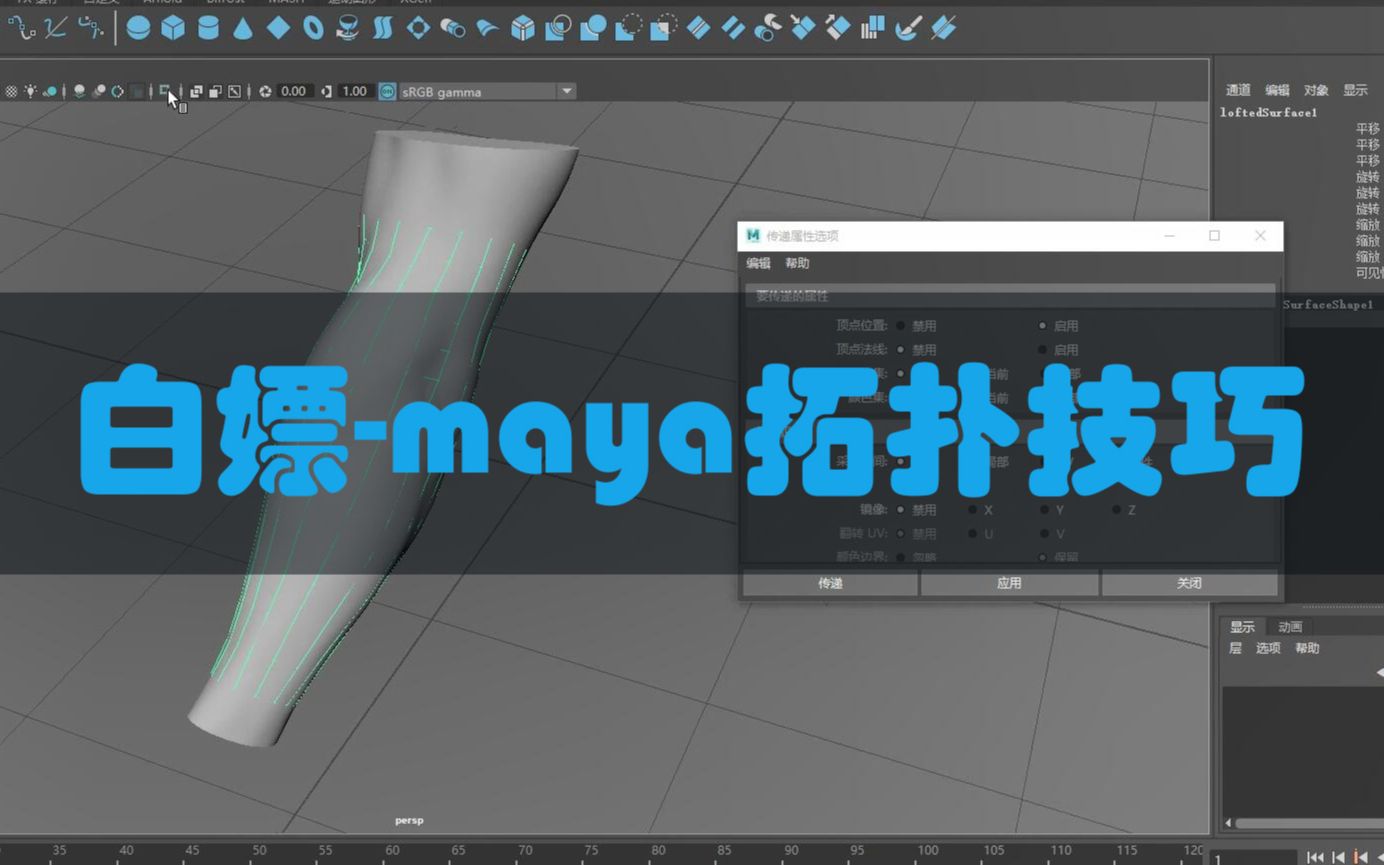Toggle use-all-lights bulb icon in viewport bar
The width and height of the screenshot is (1384, 865).
pos(31,91)
